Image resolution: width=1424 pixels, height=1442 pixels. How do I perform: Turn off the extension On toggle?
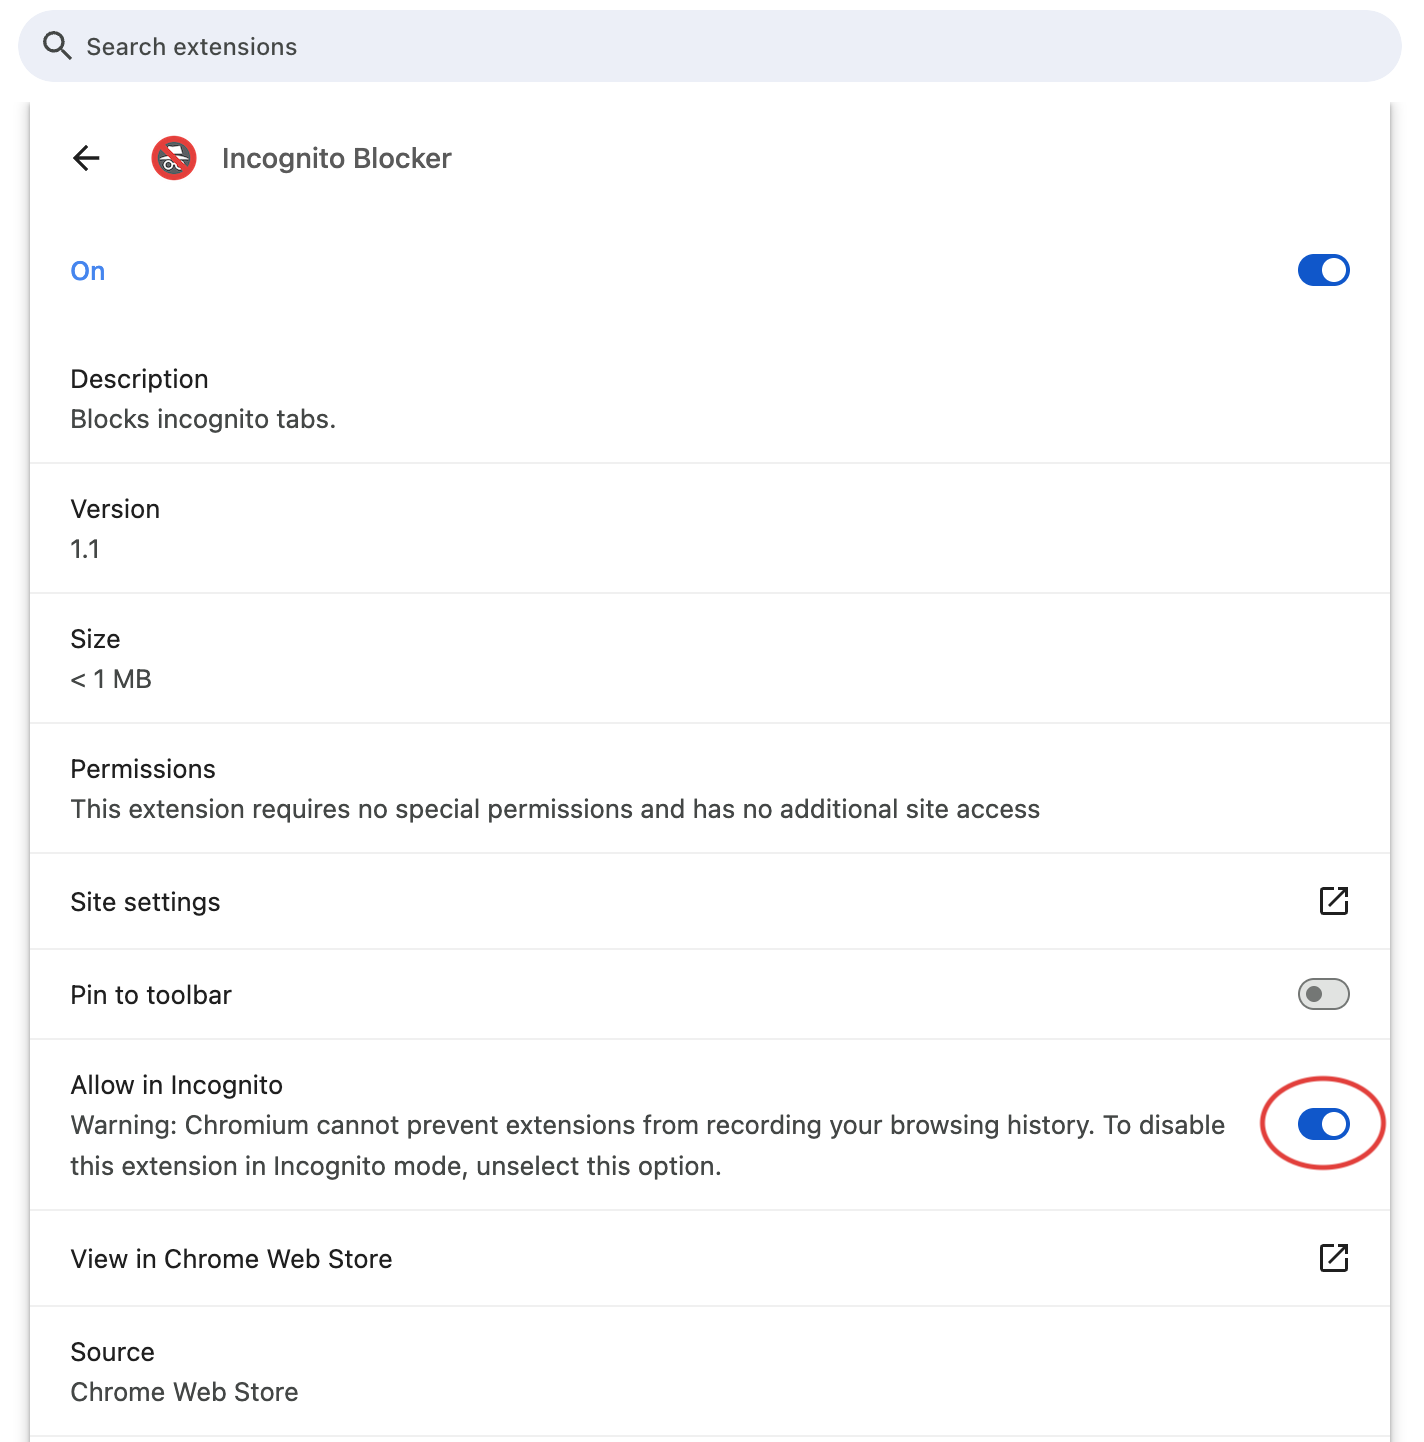point(1323,270)
